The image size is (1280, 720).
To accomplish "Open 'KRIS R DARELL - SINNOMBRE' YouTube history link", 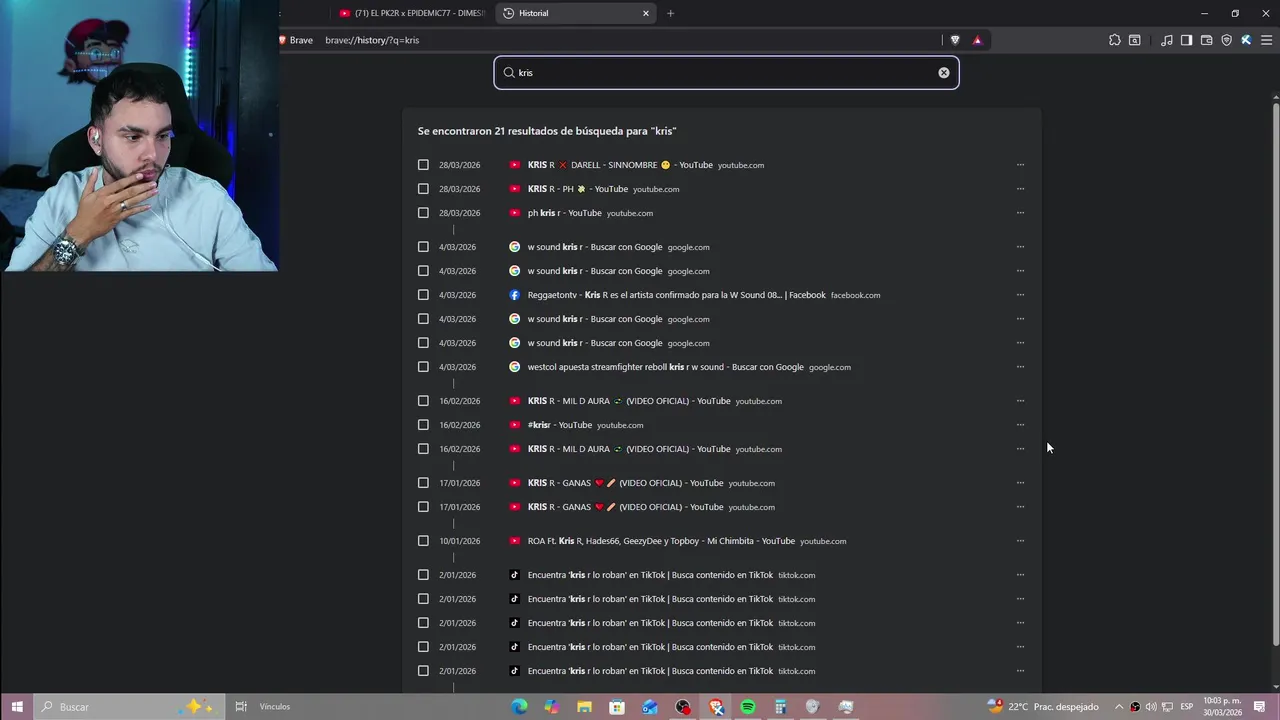I will (620, 165).
